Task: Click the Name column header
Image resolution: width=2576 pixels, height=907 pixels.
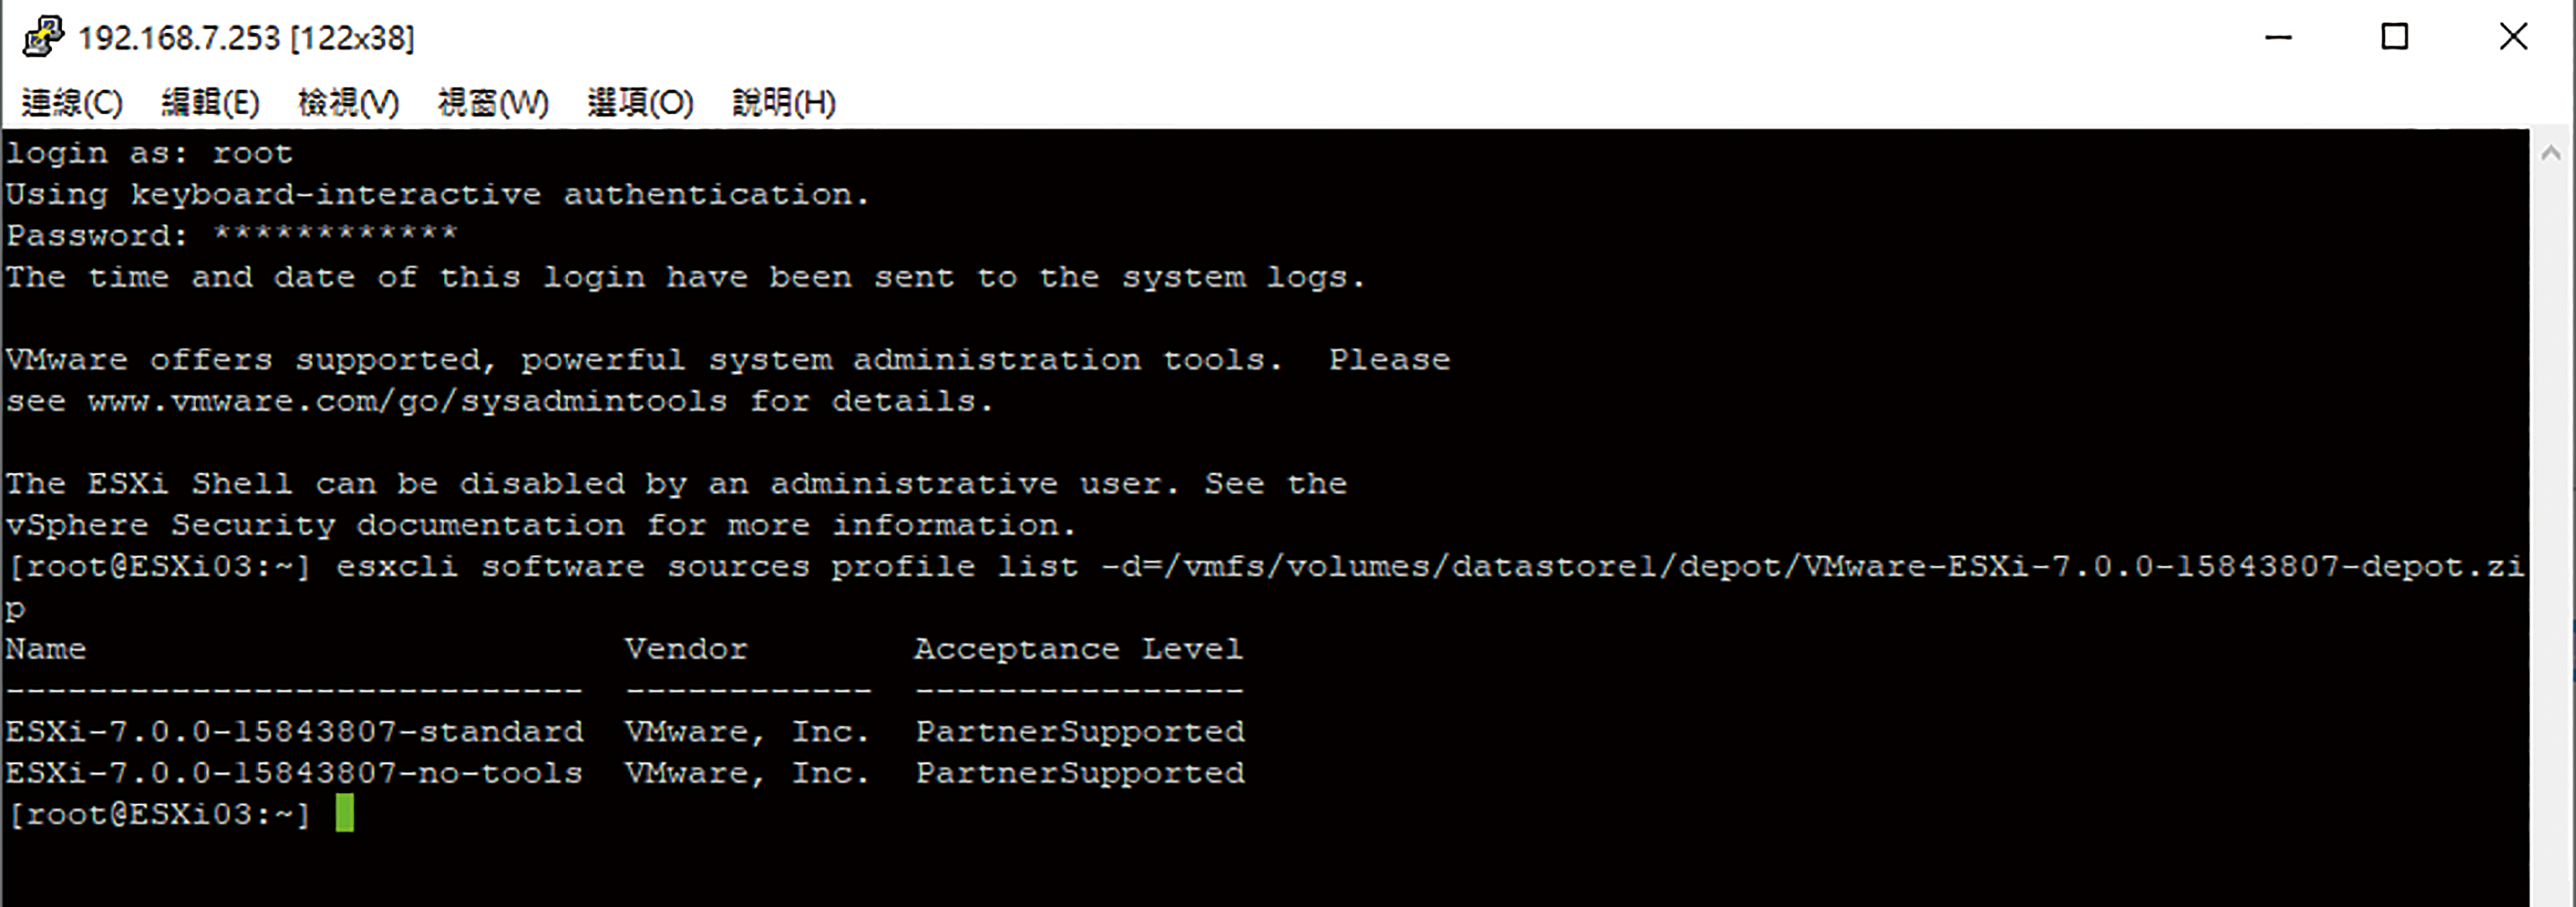Action: (46, 649)
